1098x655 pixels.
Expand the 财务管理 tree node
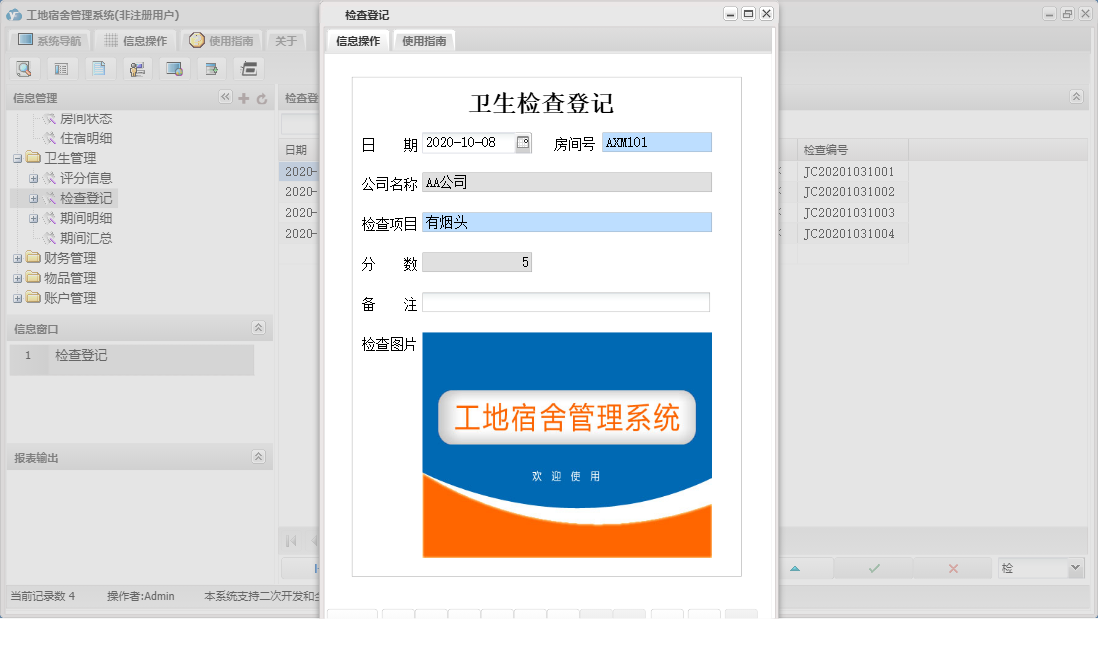[18, 258]
